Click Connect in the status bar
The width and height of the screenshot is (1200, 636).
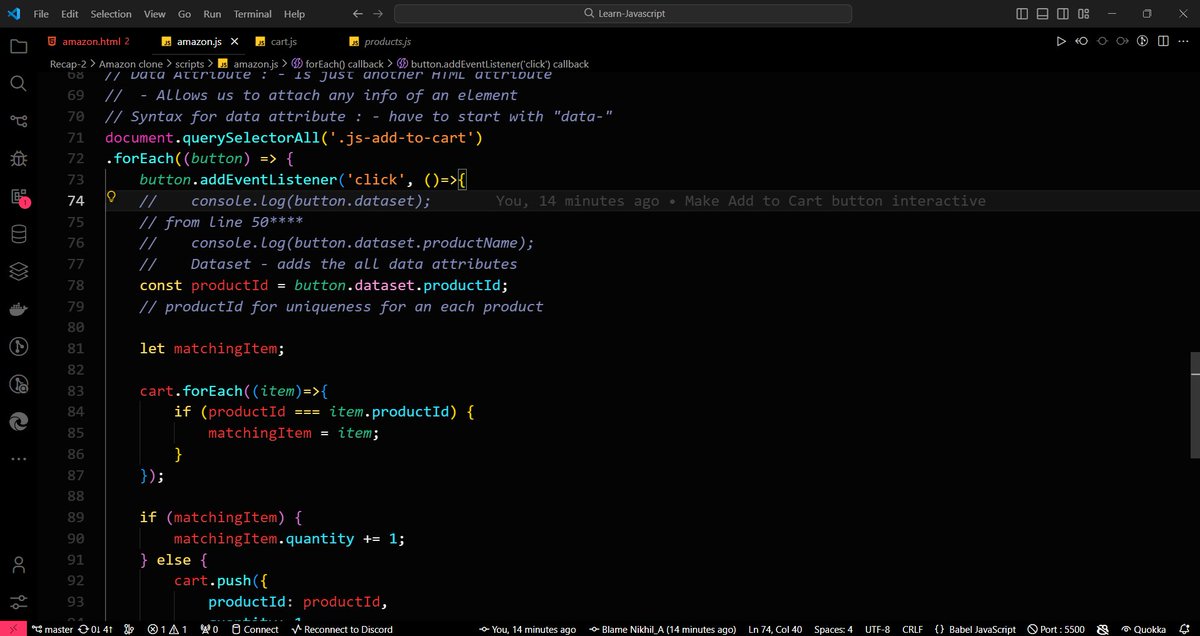pos(254,629)
